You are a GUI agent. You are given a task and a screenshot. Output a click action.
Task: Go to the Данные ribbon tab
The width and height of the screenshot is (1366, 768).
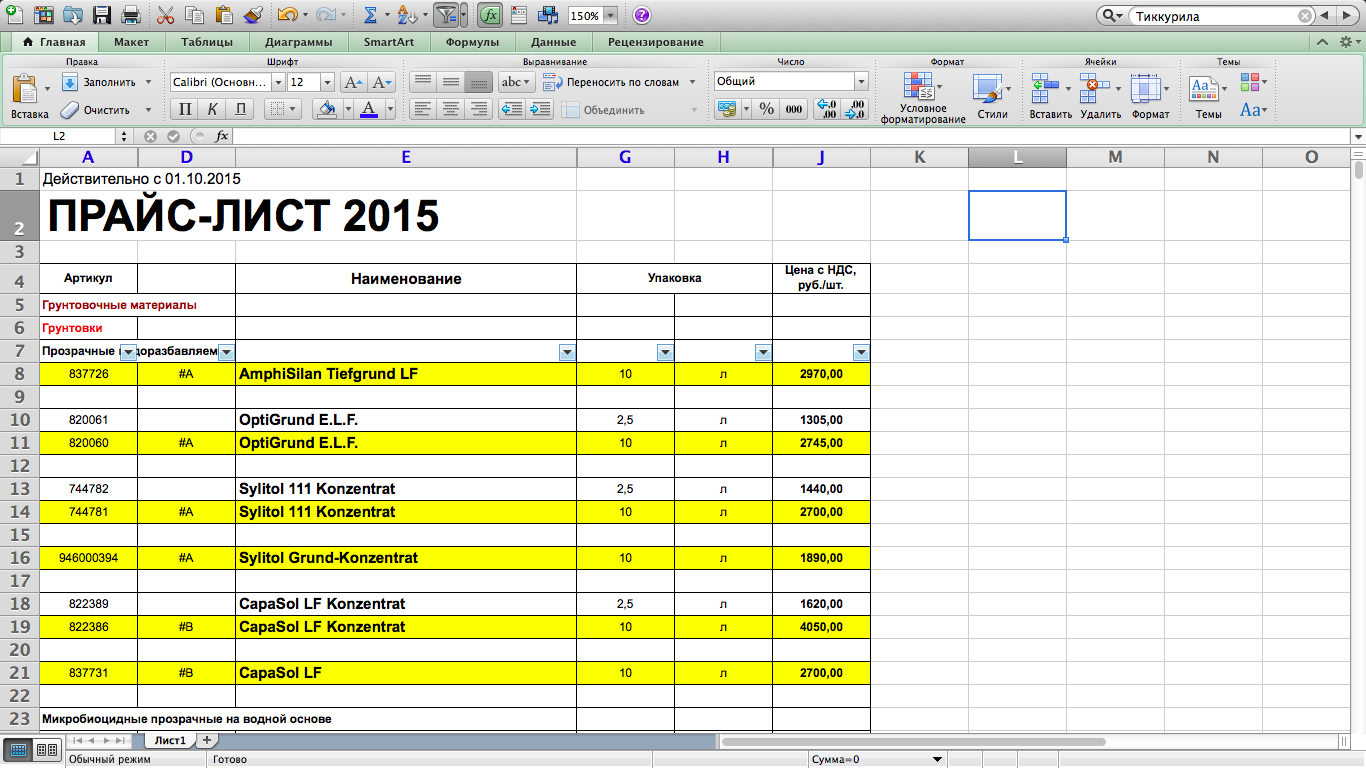tap(553, 42)
